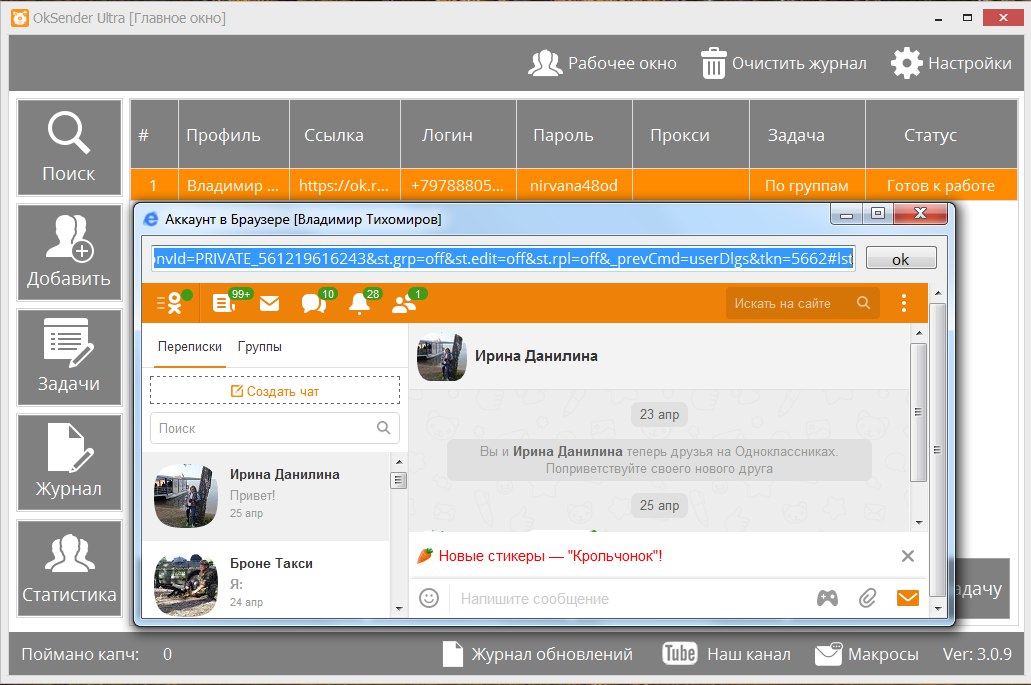
Task: Open the Статистика panel
Action: point(68,568)
